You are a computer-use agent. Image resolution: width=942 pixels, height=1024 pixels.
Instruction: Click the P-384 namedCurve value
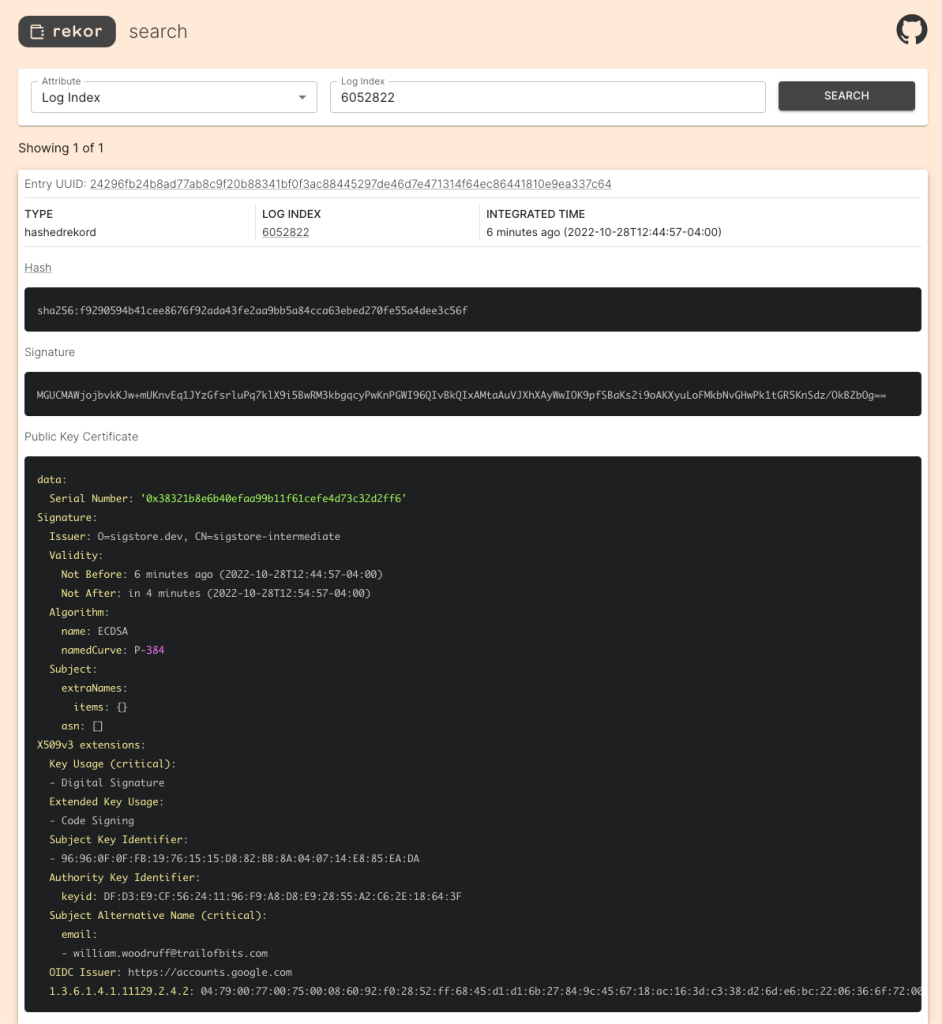[x=149, y=650]
